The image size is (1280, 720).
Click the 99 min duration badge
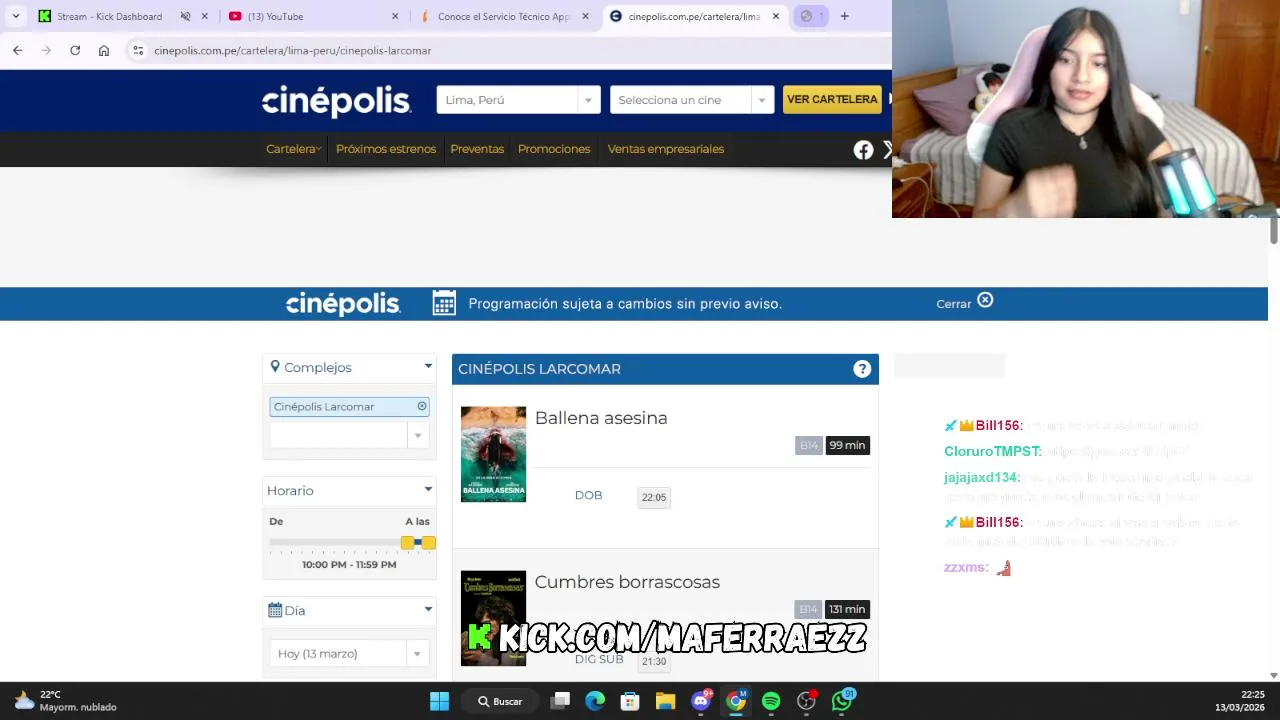847,445
